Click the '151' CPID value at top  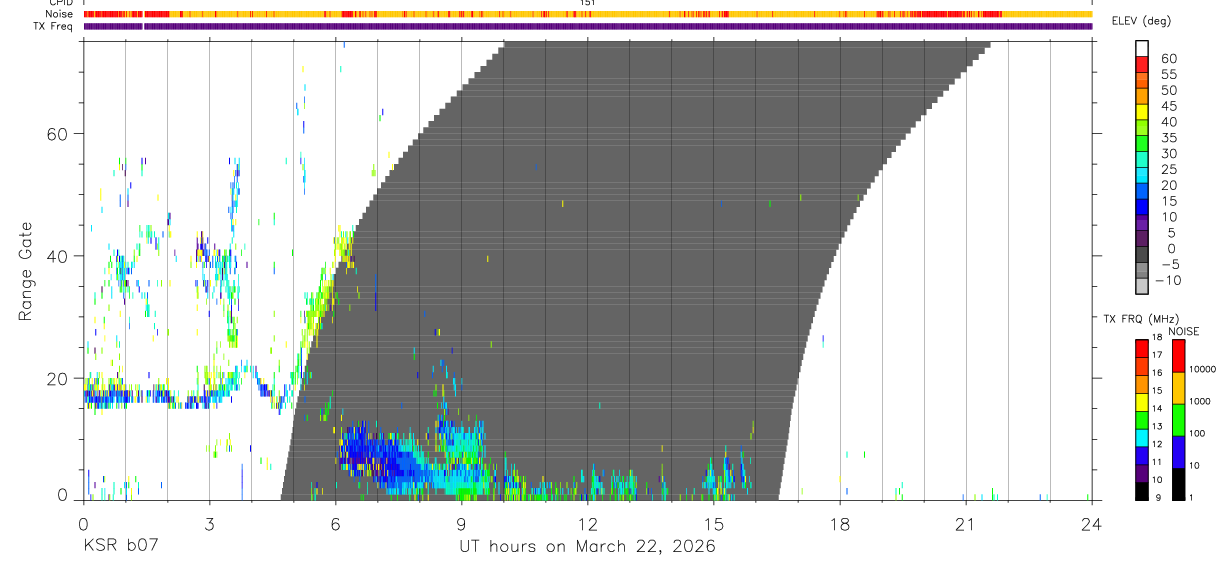[x=588, y=3]
